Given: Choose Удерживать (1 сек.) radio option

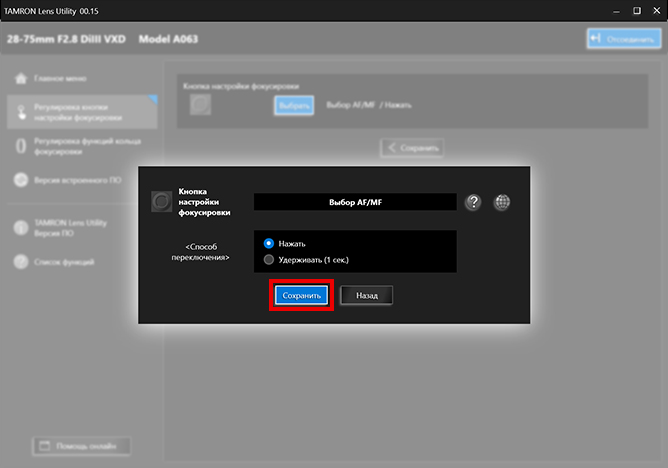Looking at the screenshot, I should [x=268, y=260].
